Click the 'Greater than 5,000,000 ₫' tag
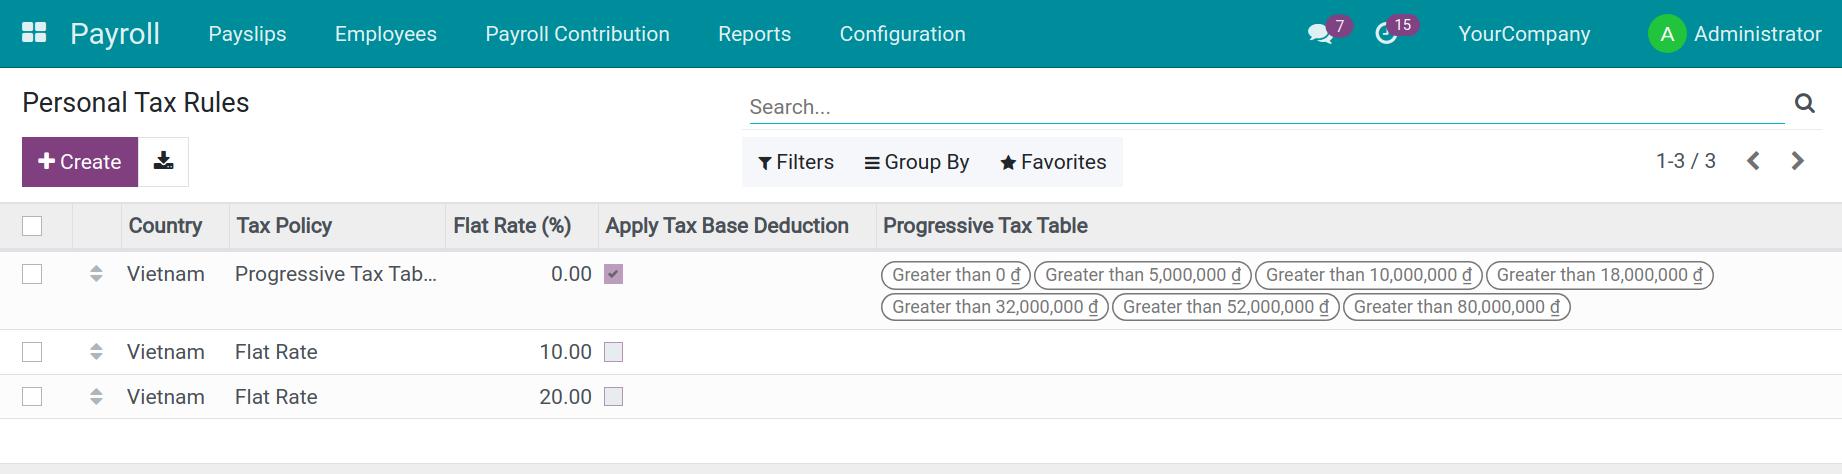 [x=1142, y=275]
